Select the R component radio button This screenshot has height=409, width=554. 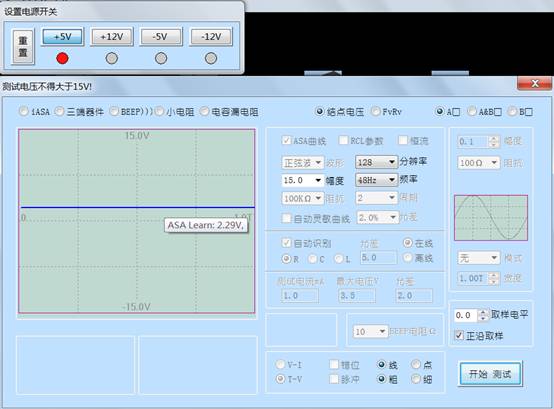(286, 259)
